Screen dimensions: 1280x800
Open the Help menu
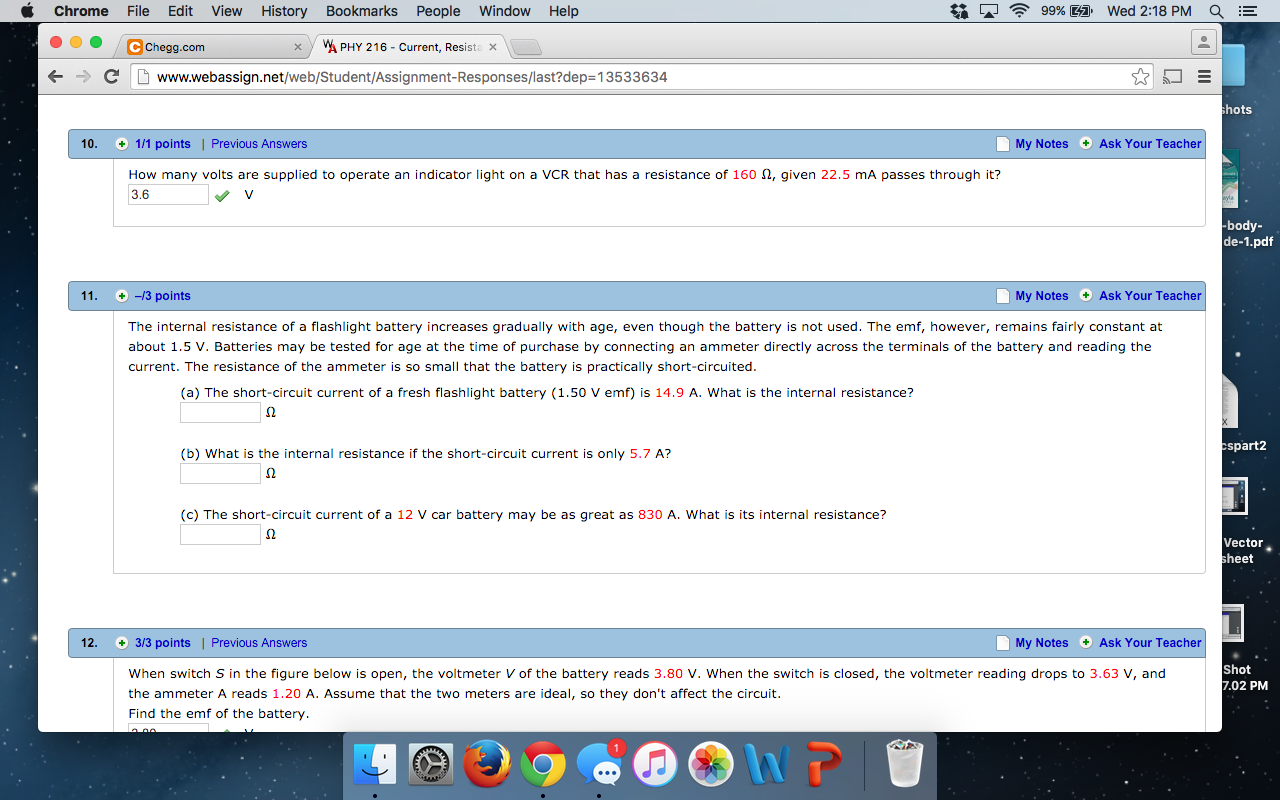click(x=564, y=11)
